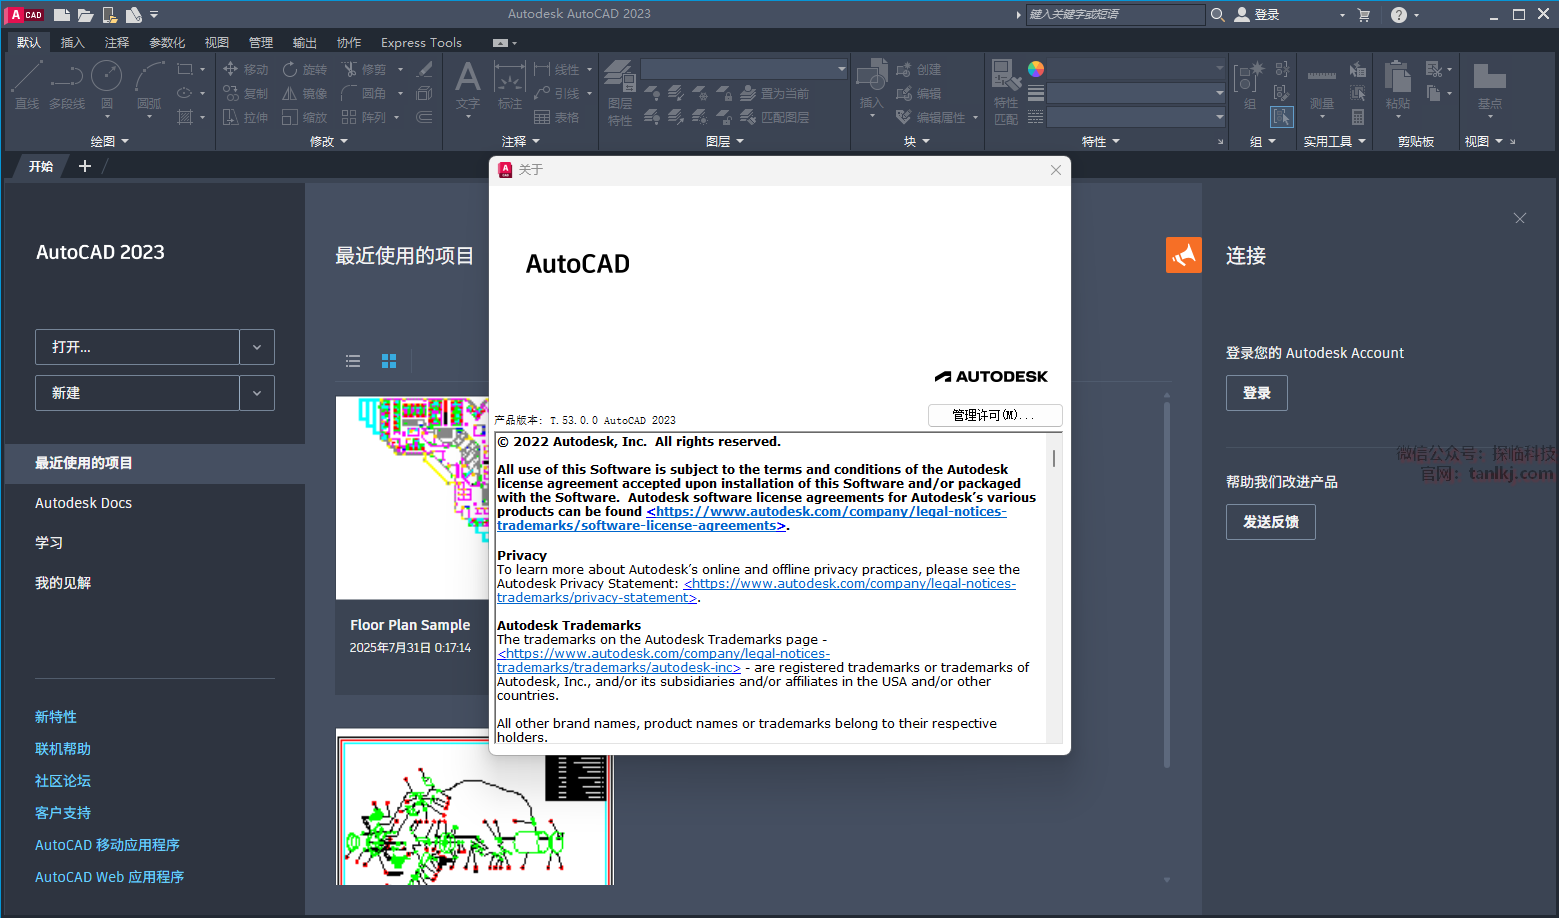Open the Quick Calculator icon
Image resolution: width=1559 pixels, height=918 pixels.
click(1358, 117)
